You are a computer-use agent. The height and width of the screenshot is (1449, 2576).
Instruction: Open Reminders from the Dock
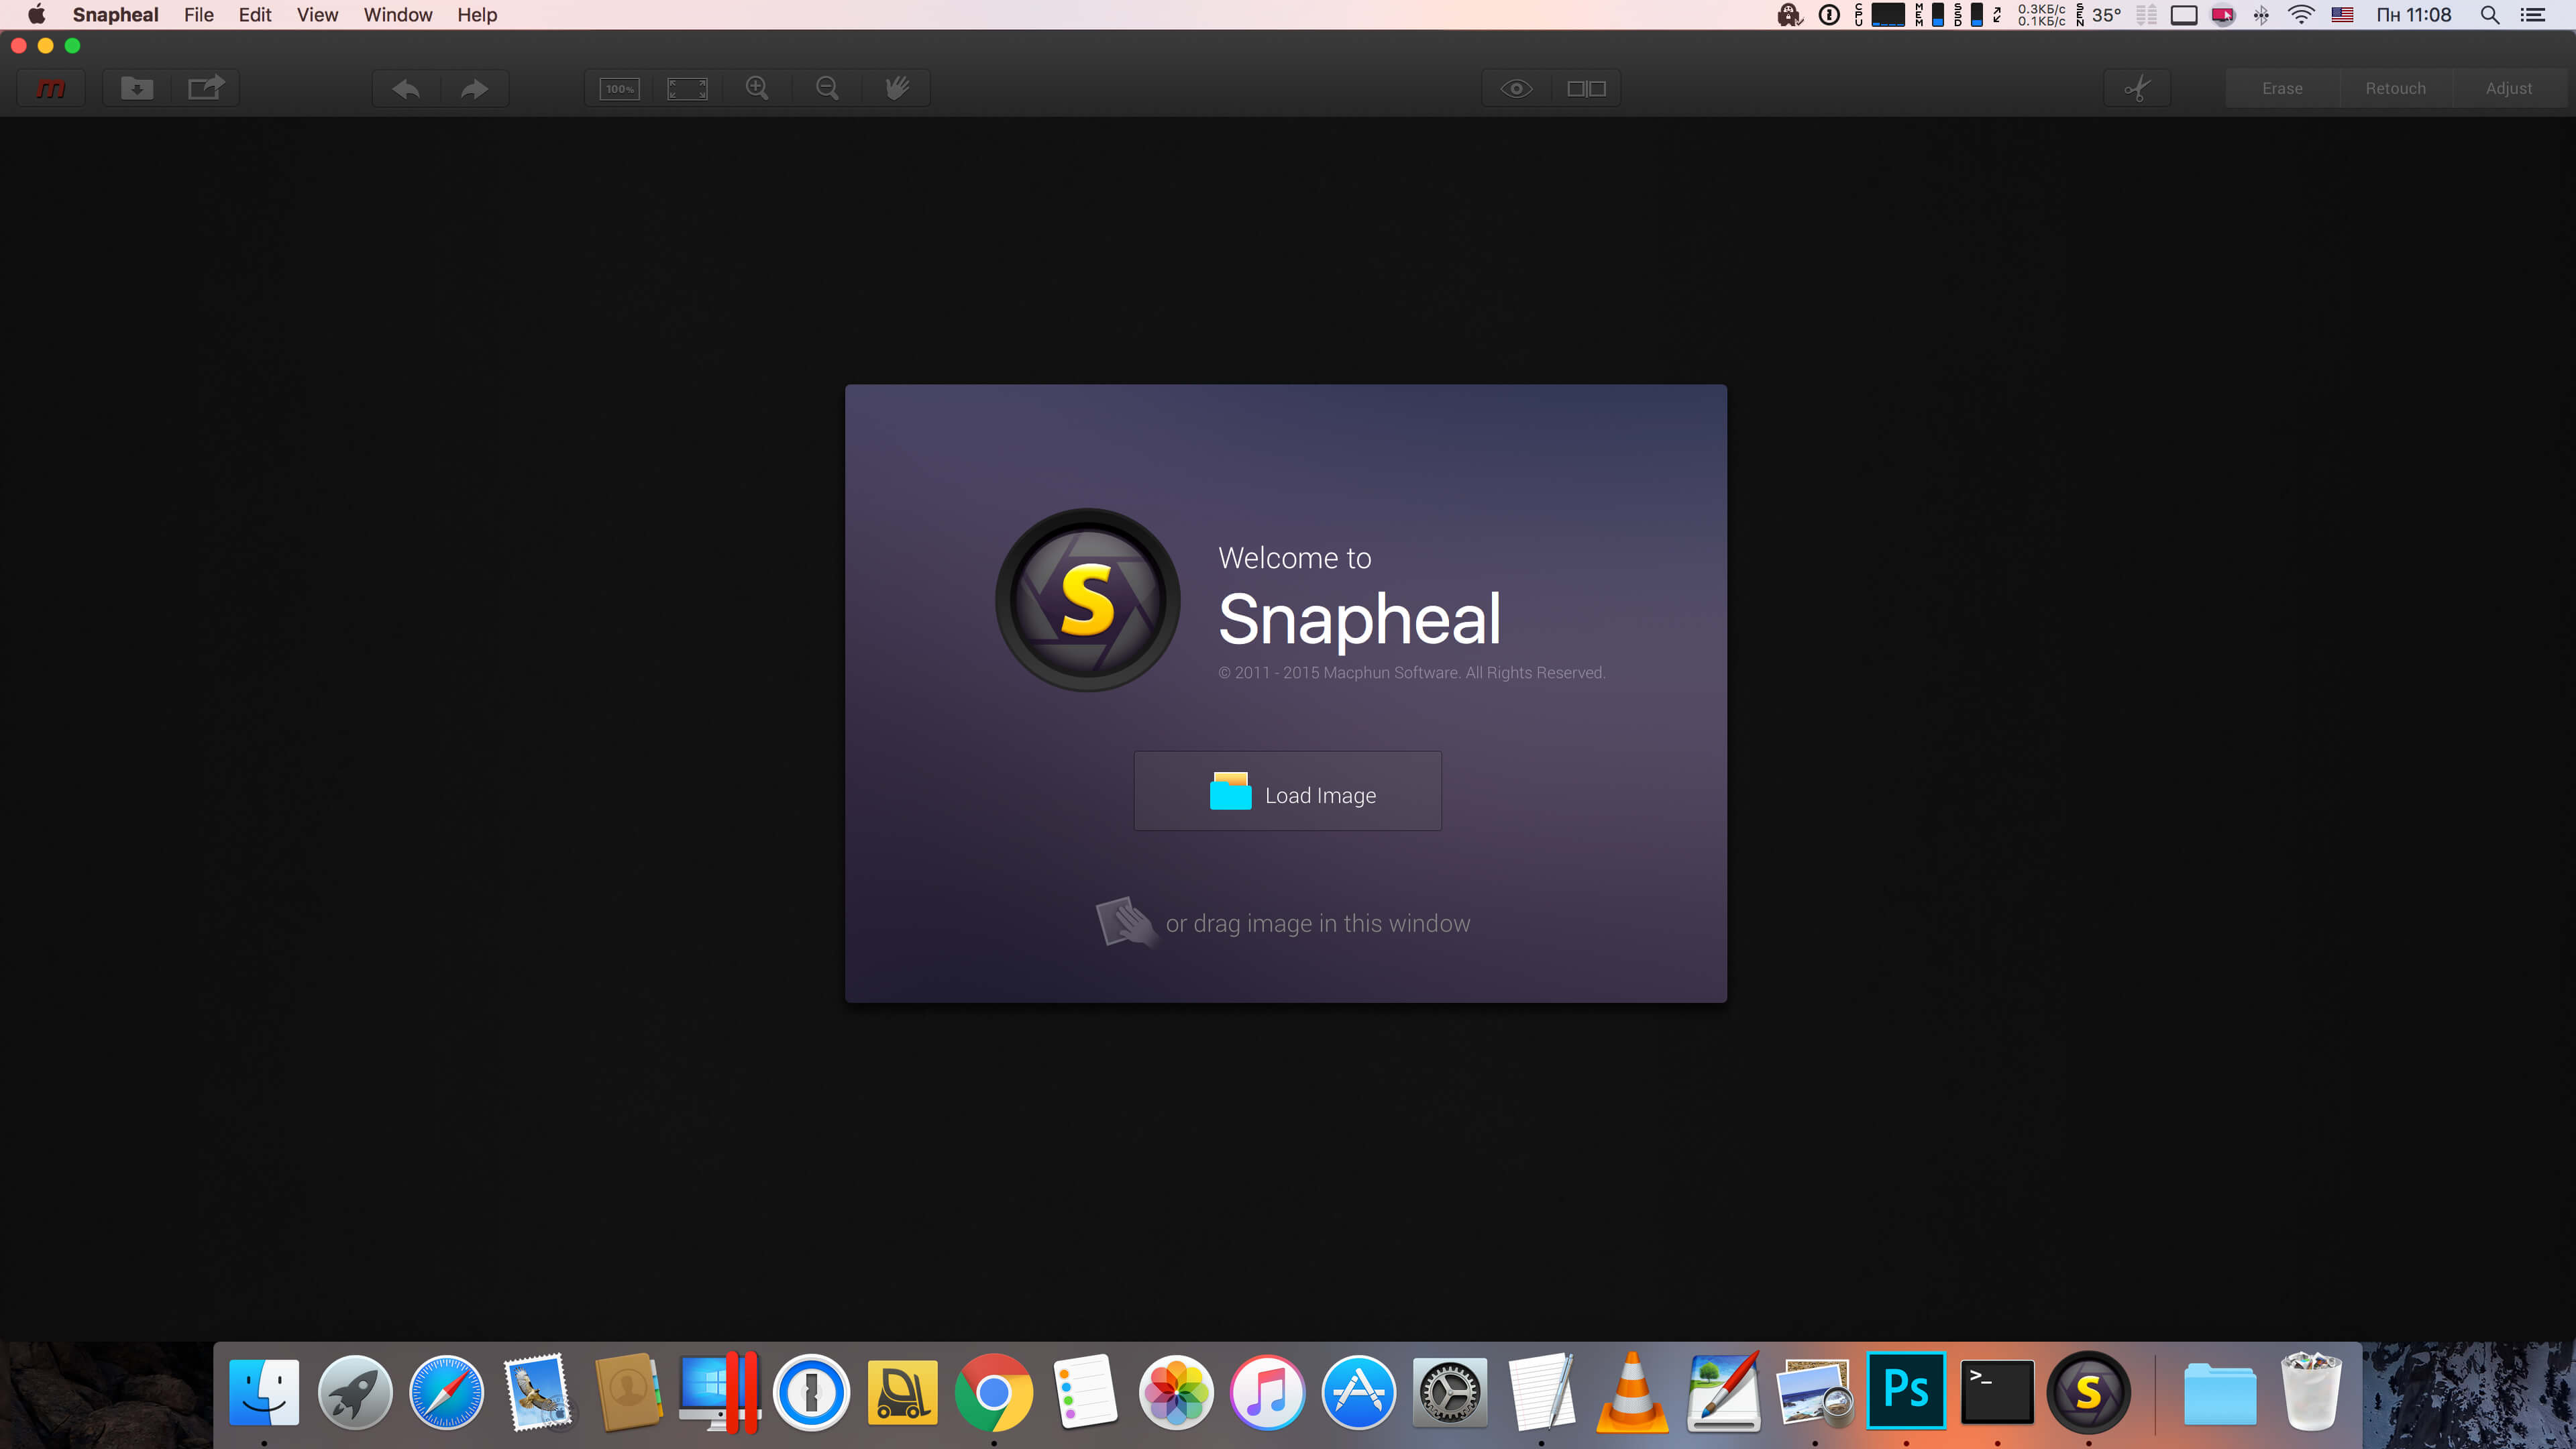tap(1085, 1391)
